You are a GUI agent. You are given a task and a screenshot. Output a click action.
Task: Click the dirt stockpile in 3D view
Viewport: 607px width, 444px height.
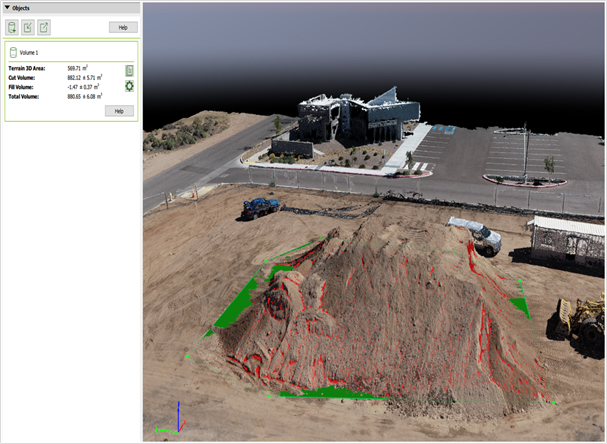point(380,300)
